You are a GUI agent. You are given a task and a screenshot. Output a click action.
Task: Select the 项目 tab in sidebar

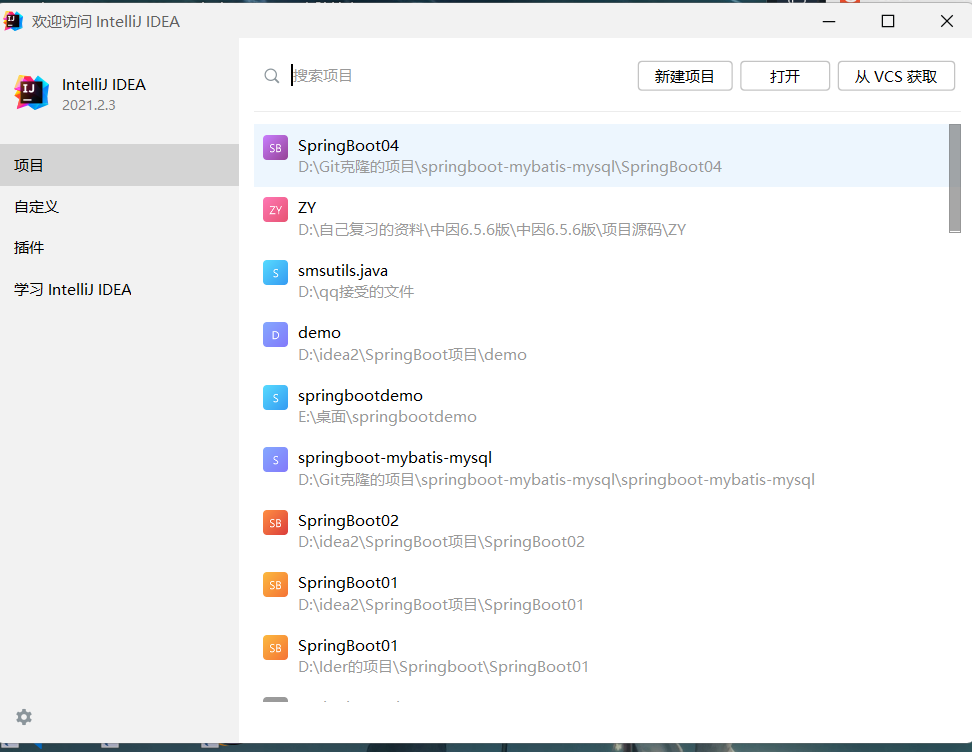[x=119, y=165]
